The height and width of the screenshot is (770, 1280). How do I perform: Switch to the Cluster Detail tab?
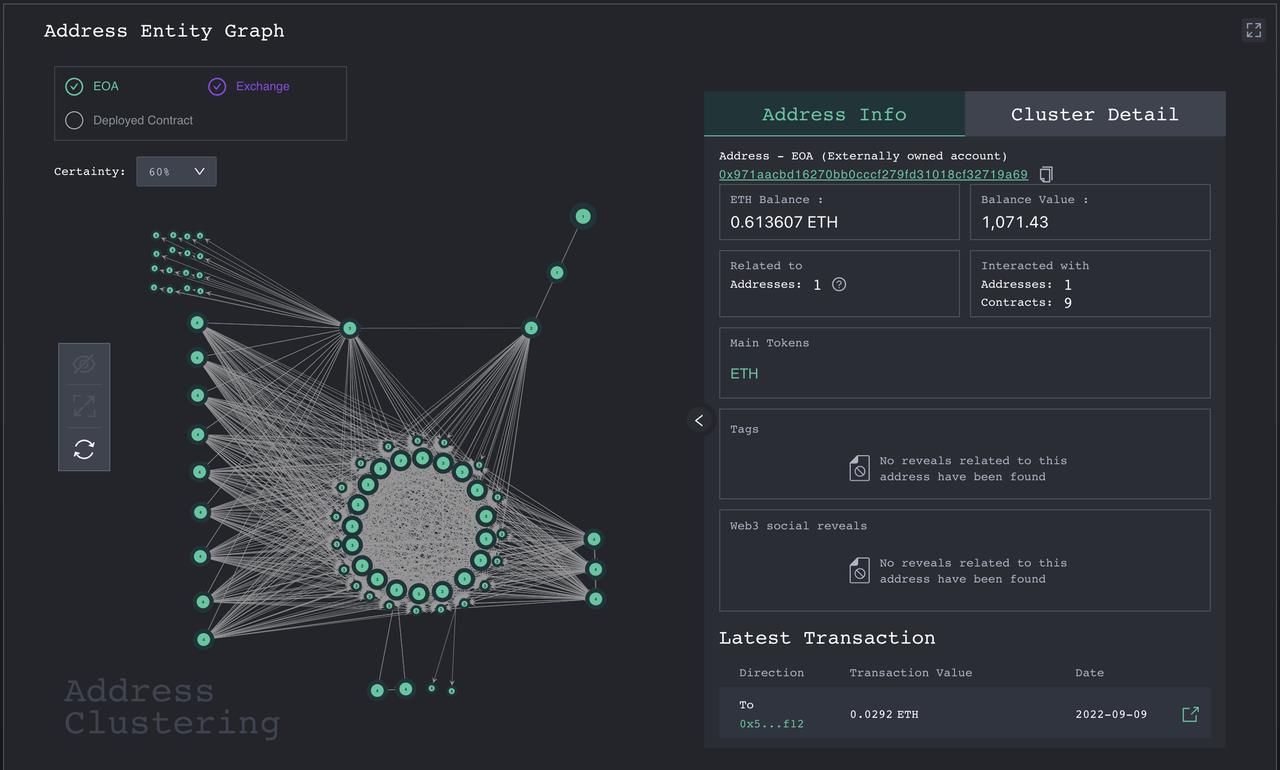click(x=1094, y=113)
